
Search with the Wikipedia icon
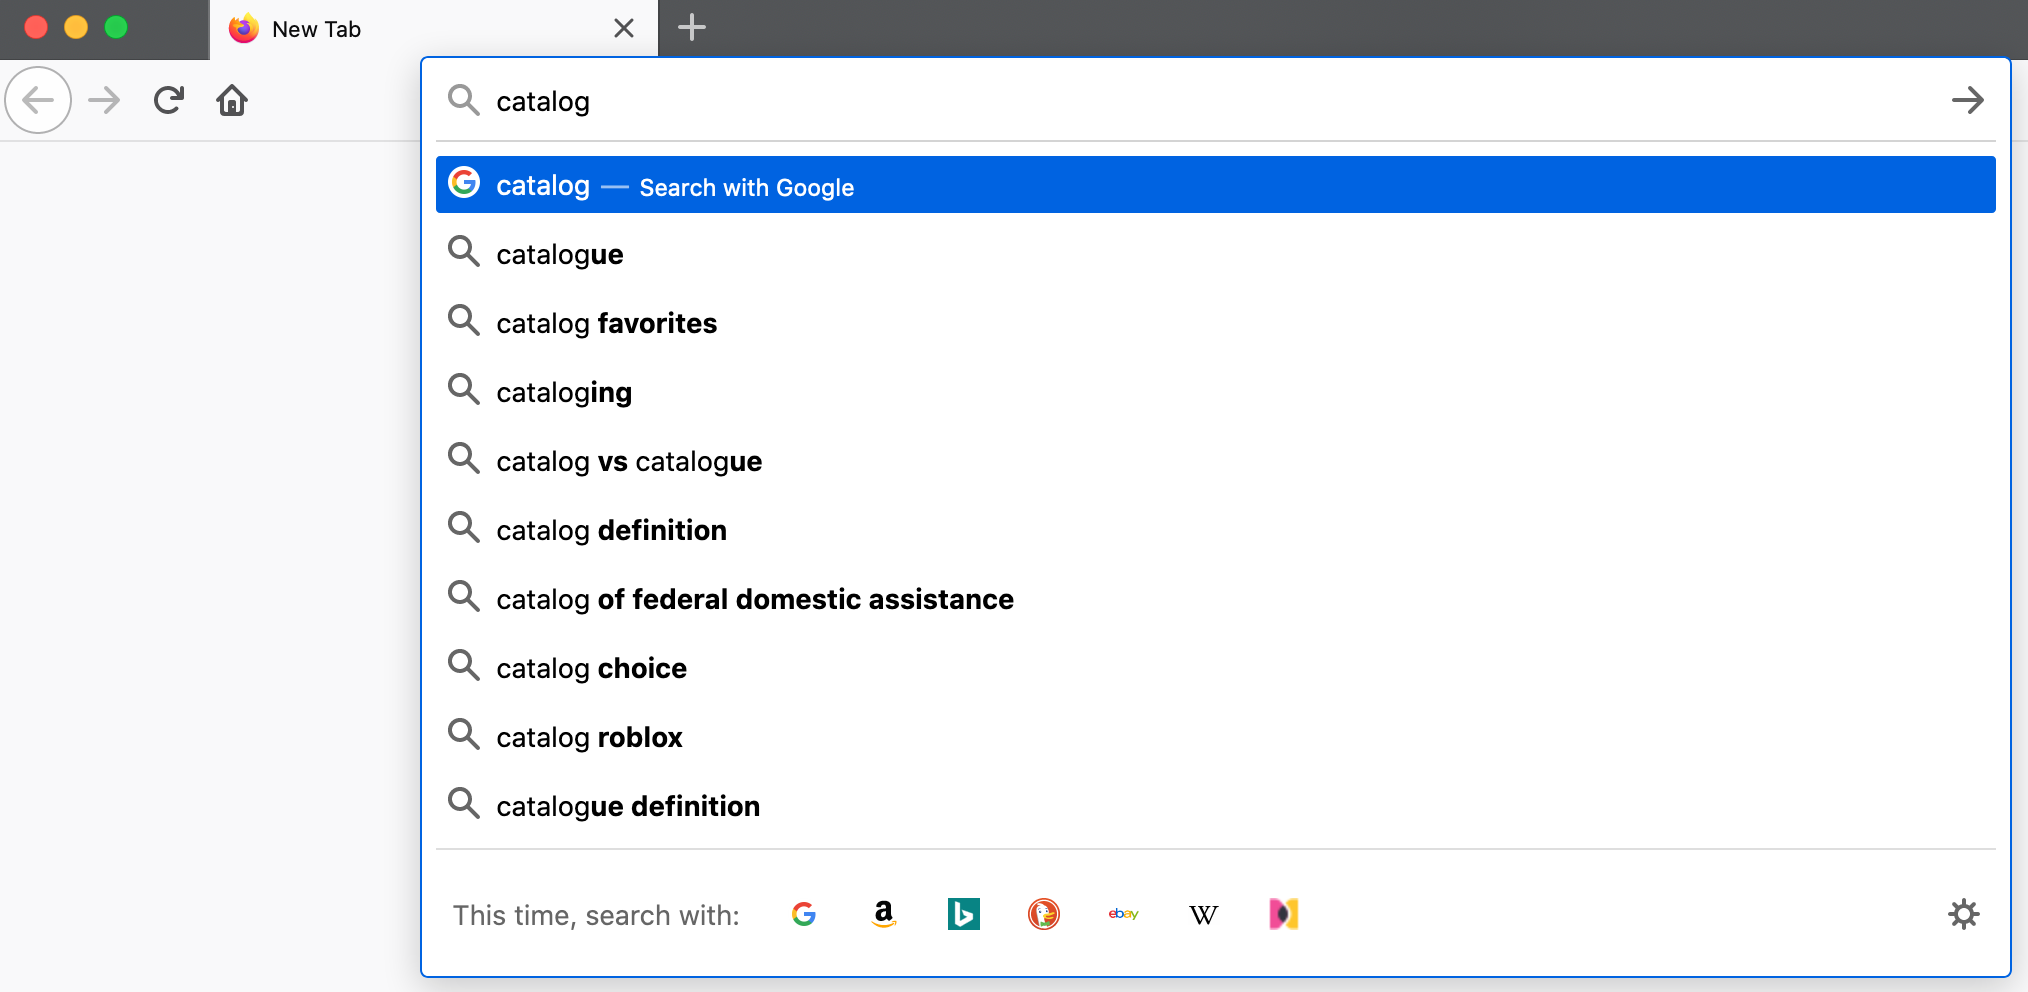[1203, 913]
